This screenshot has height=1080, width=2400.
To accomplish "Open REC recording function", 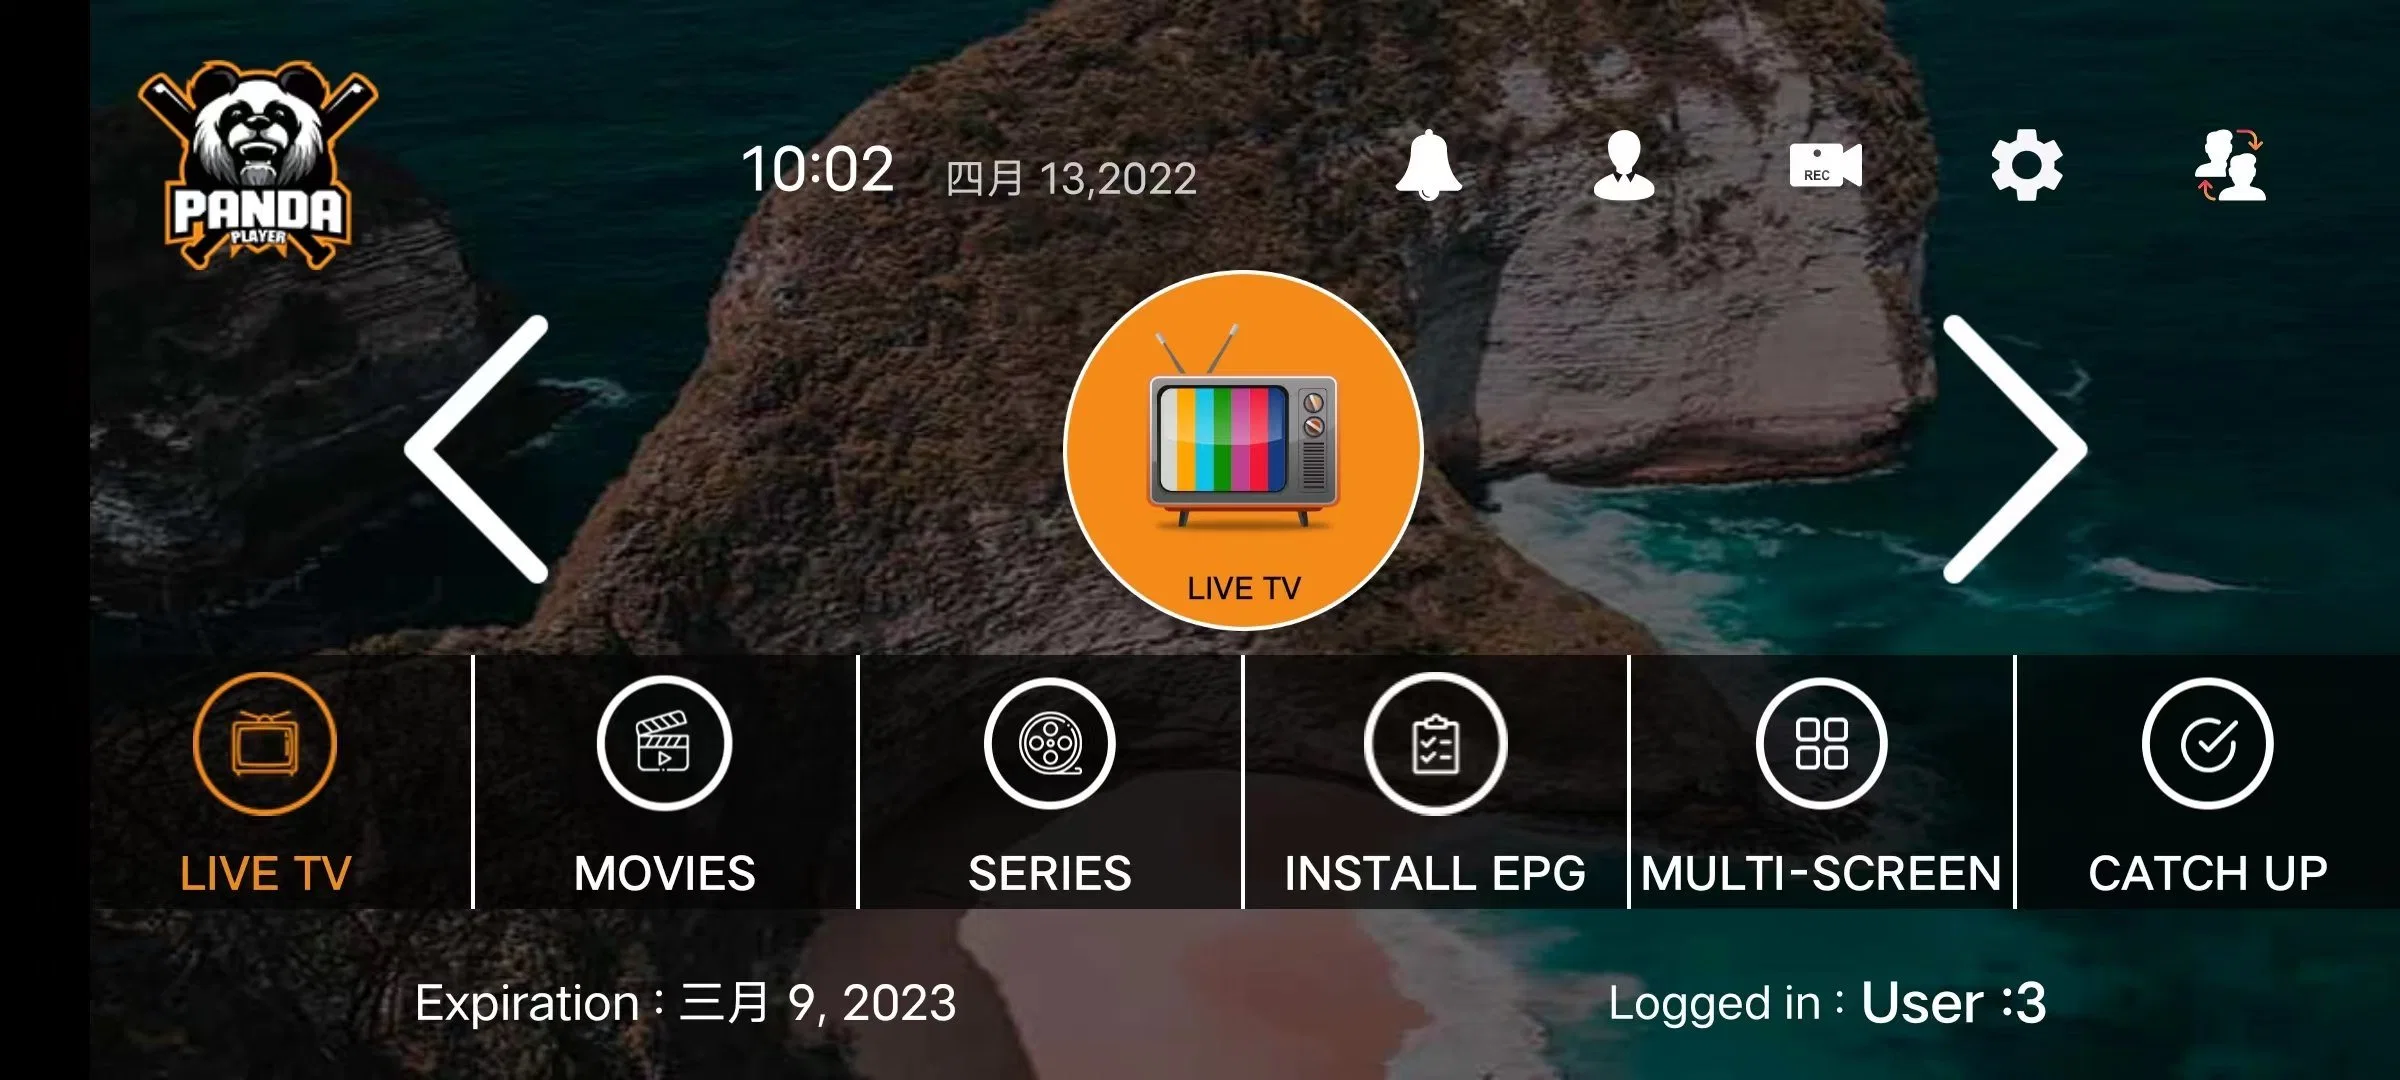I will pyautogui.click(x=1823, y=168).
